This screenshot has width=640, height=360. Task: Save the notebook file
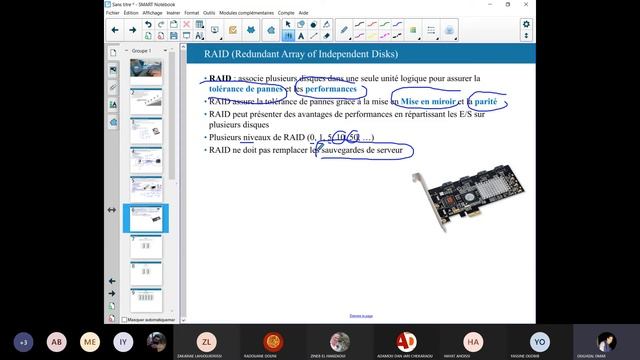174,36
